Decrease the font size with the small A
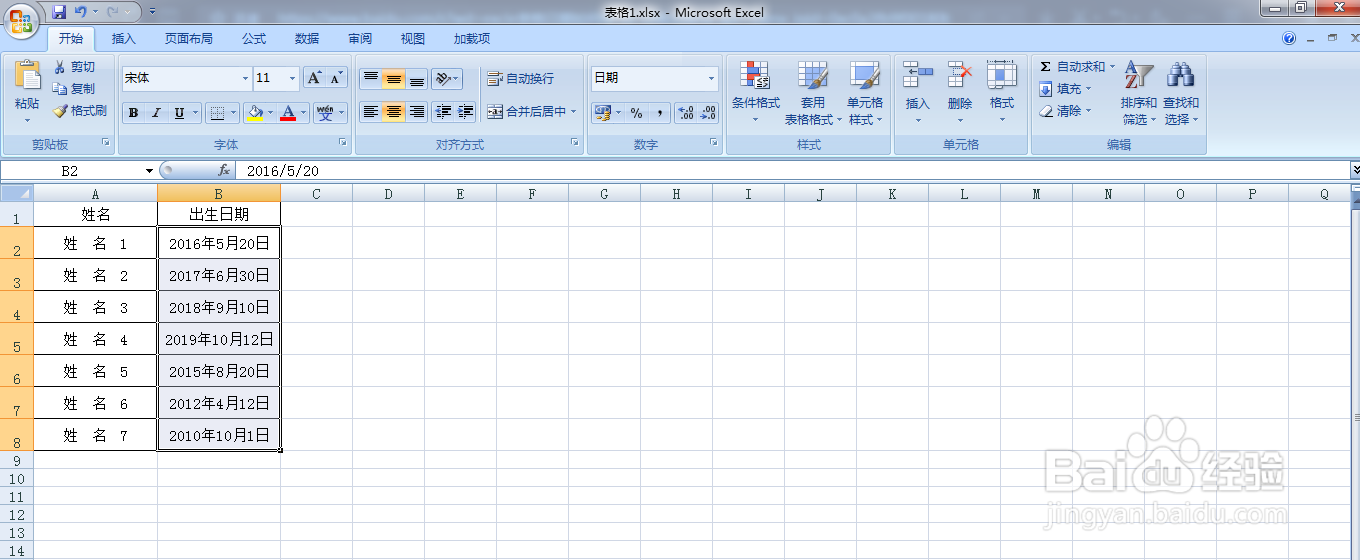The image size is (1360, 560). click(x=336, y=78)
